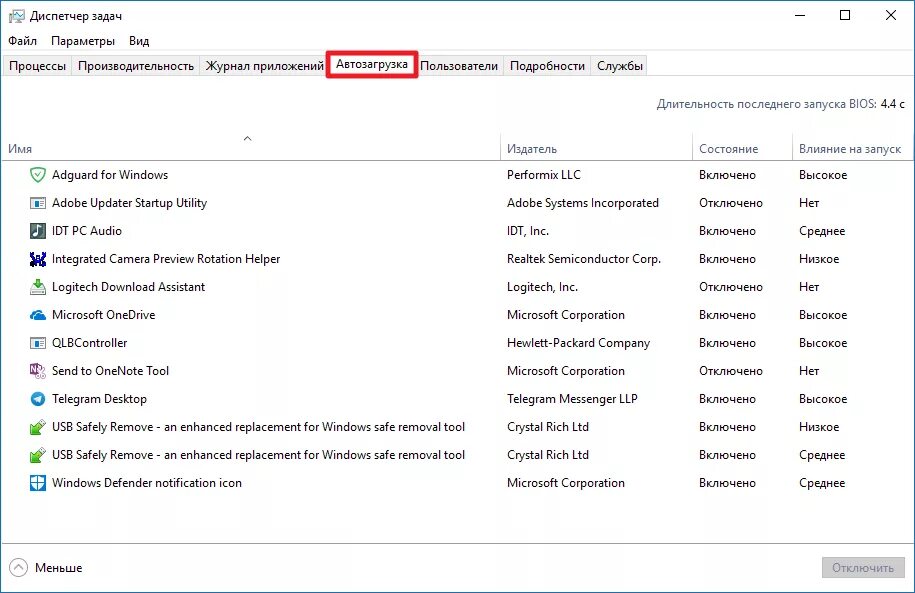The width and height of the screenshot is (915, 593).
Task: Click the Send to OneNote Tool icon
Action: [x=38, y=371]
